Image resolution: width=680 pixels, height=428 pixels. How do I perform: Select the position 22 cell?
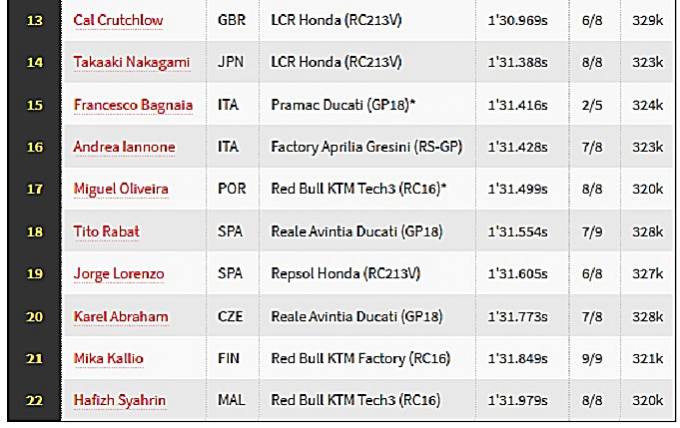pyautogui.click(x=34, y=401)
